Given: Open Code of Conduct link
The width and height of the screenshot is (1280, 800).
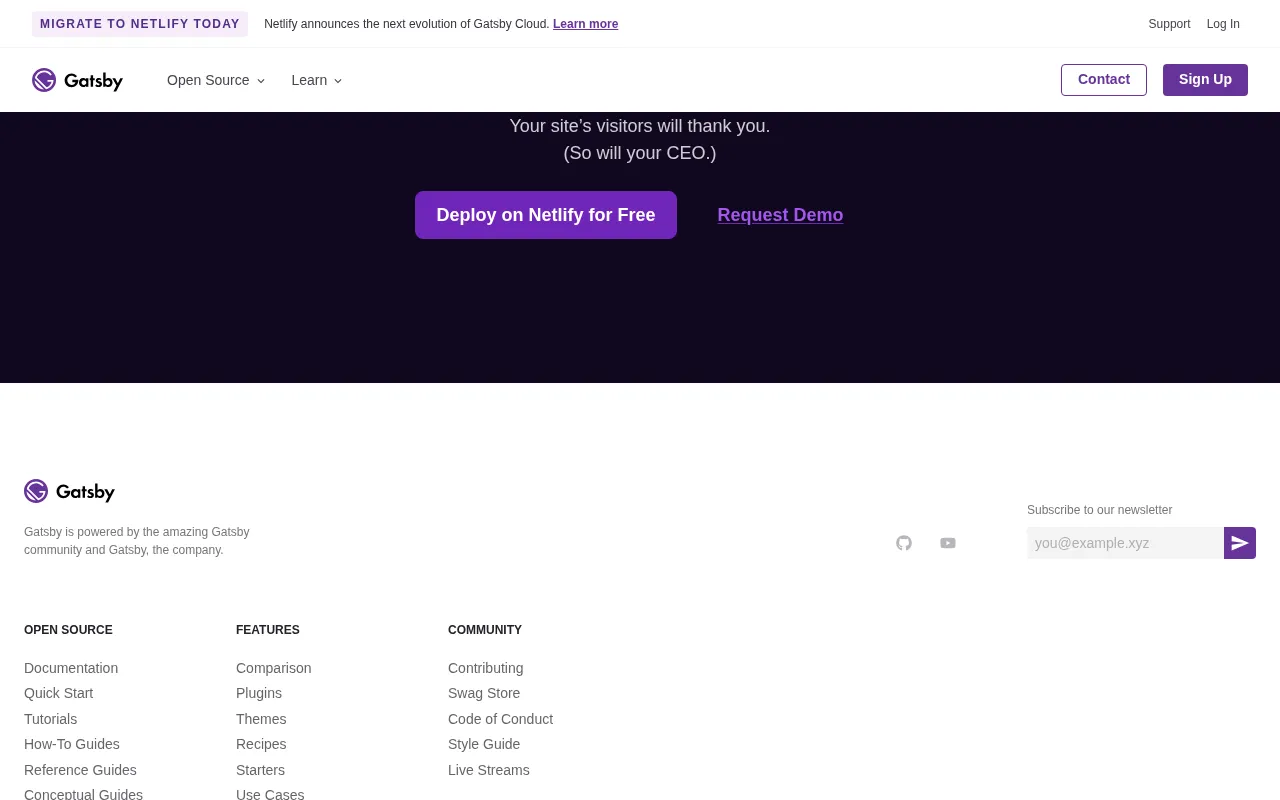Looking at the screenshot, I should coord(500,719).
